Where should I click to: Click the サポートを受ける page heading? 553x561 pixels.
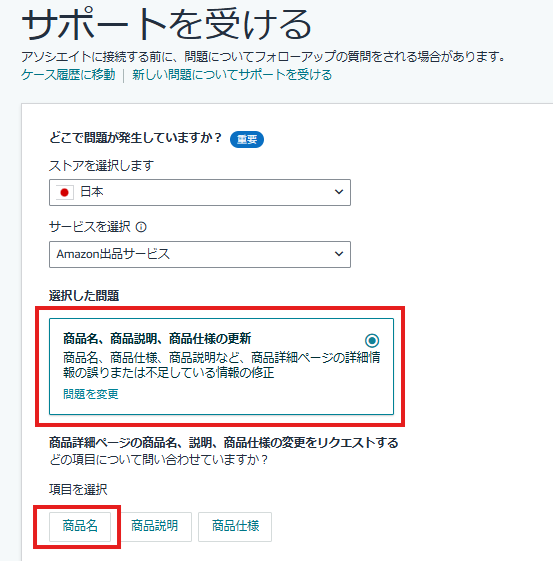click(166, 24)
